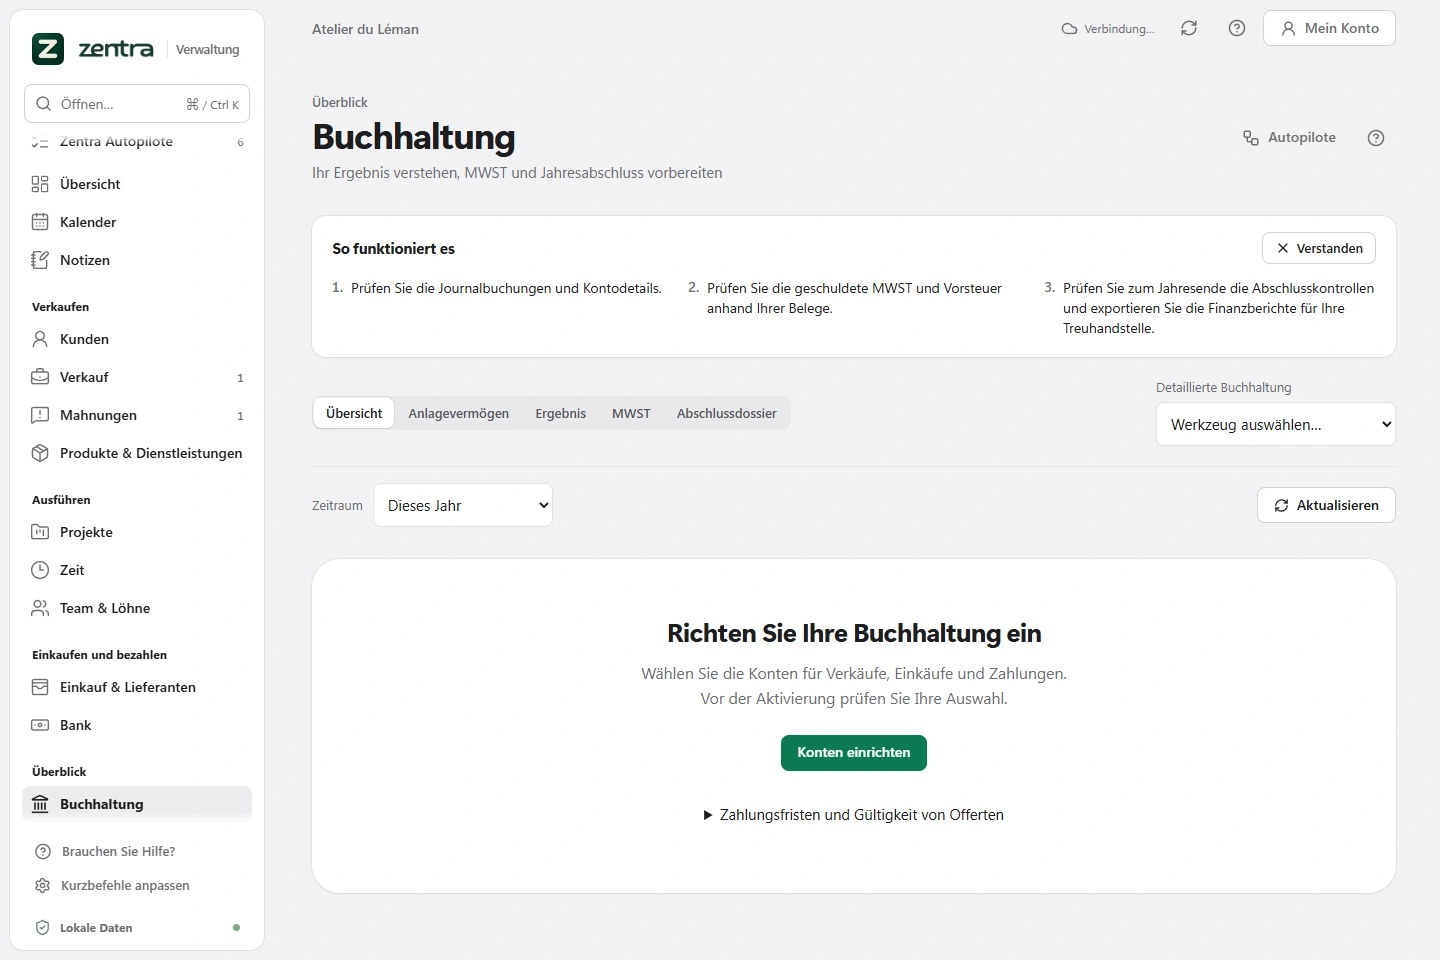Click the Konten einrichten button
This screenshot has height=960, width=1440.
[x=854, y=753]
